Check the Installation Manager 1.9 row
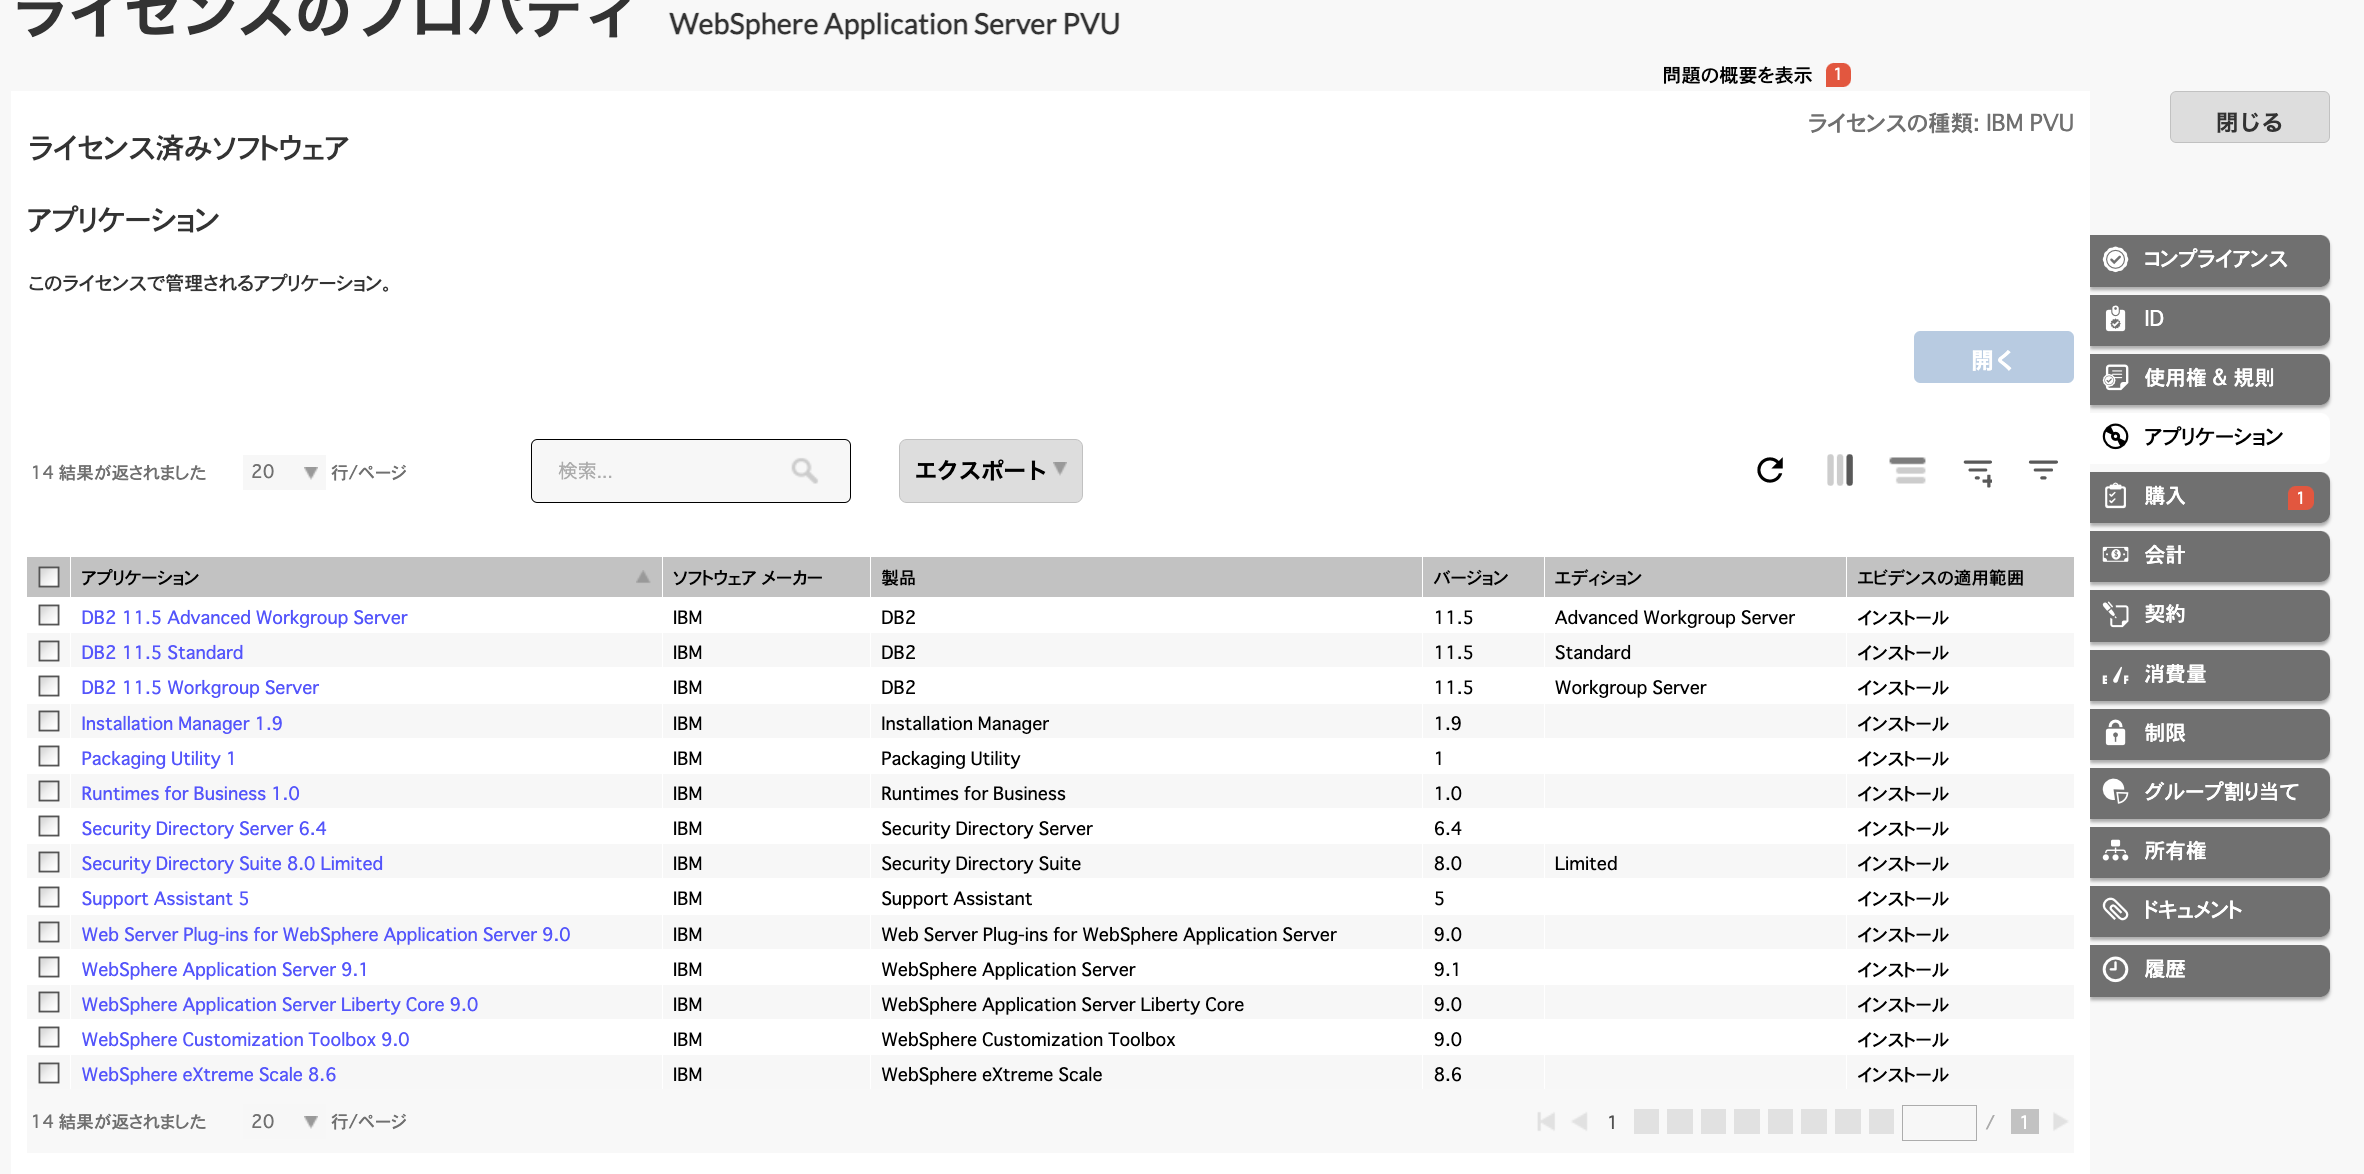This screenshot has width=2364, height=1174. [49, 721]
